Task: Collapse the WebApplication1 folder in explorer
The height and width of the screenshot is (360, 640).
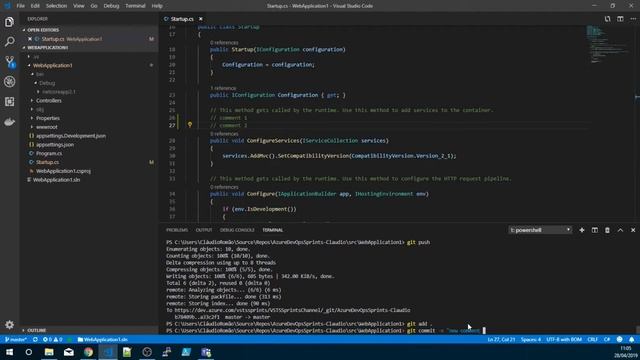Action: (52, 65)
